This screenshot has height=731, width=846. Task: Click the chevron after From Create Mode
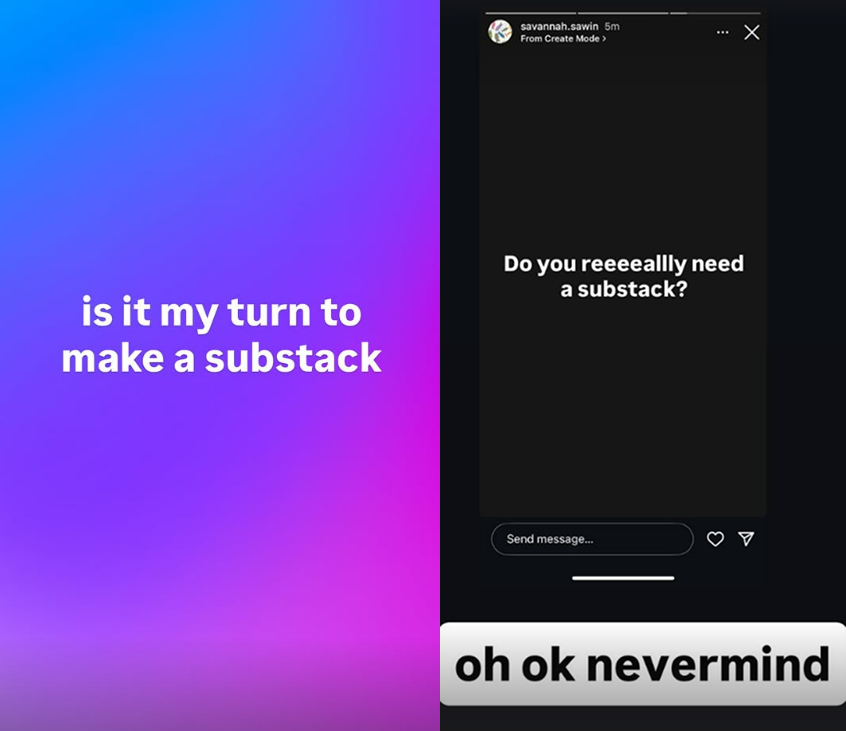tap(604, 39)
